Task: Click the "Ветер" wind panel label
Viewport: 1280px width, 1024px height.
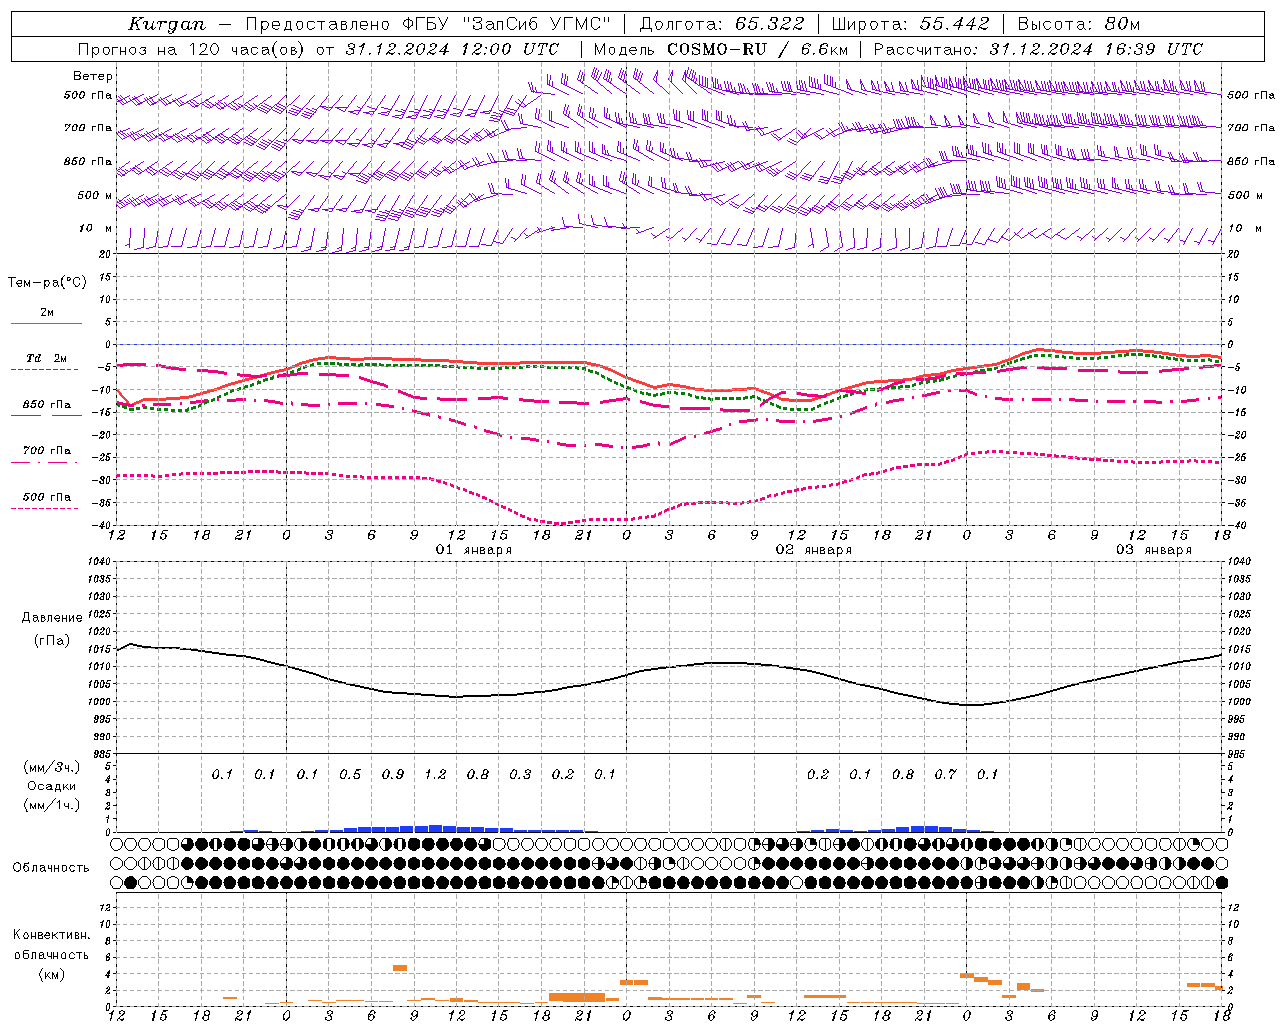Action: [x=93, y=76]
